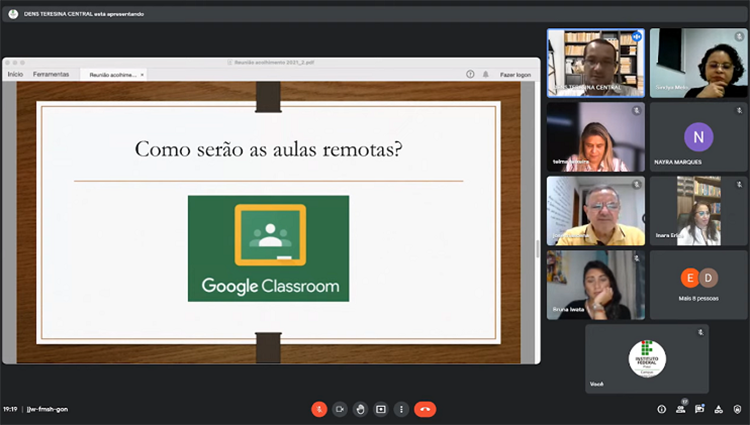
Task: Click the help icon in PDF viewer
Action: (x=470, y=74)
